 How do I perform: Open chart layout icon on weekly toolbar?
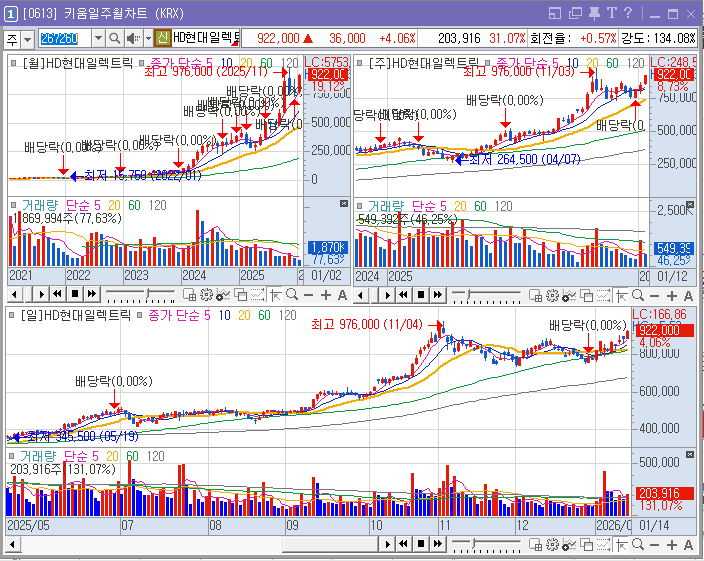[x=535, y=295]
